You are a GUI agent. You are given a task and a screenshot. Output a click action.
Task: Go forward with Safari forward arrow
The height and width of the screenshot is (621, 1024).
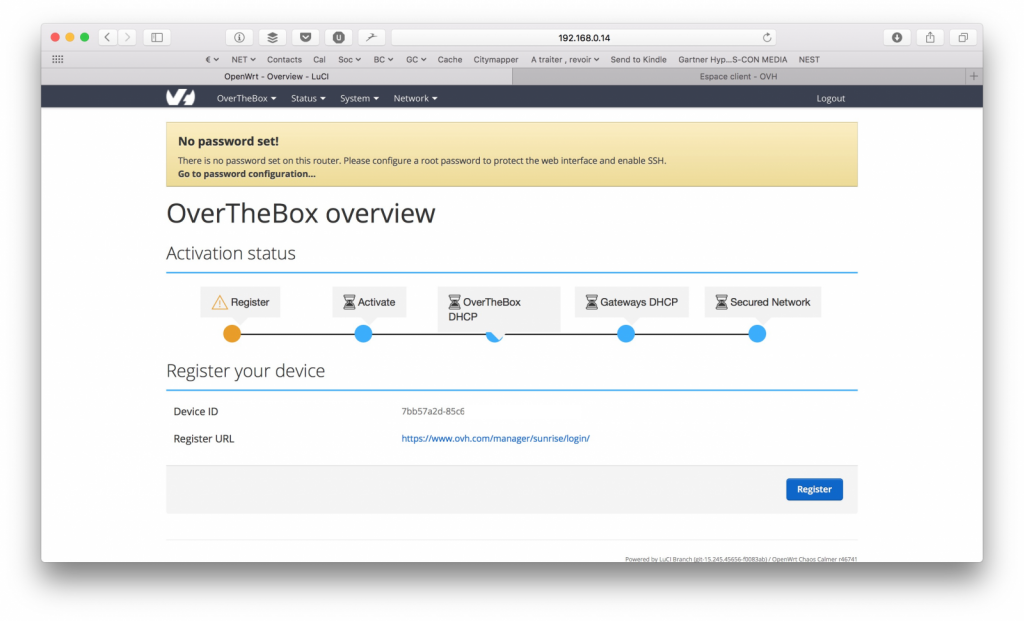[x=127, y=37]
